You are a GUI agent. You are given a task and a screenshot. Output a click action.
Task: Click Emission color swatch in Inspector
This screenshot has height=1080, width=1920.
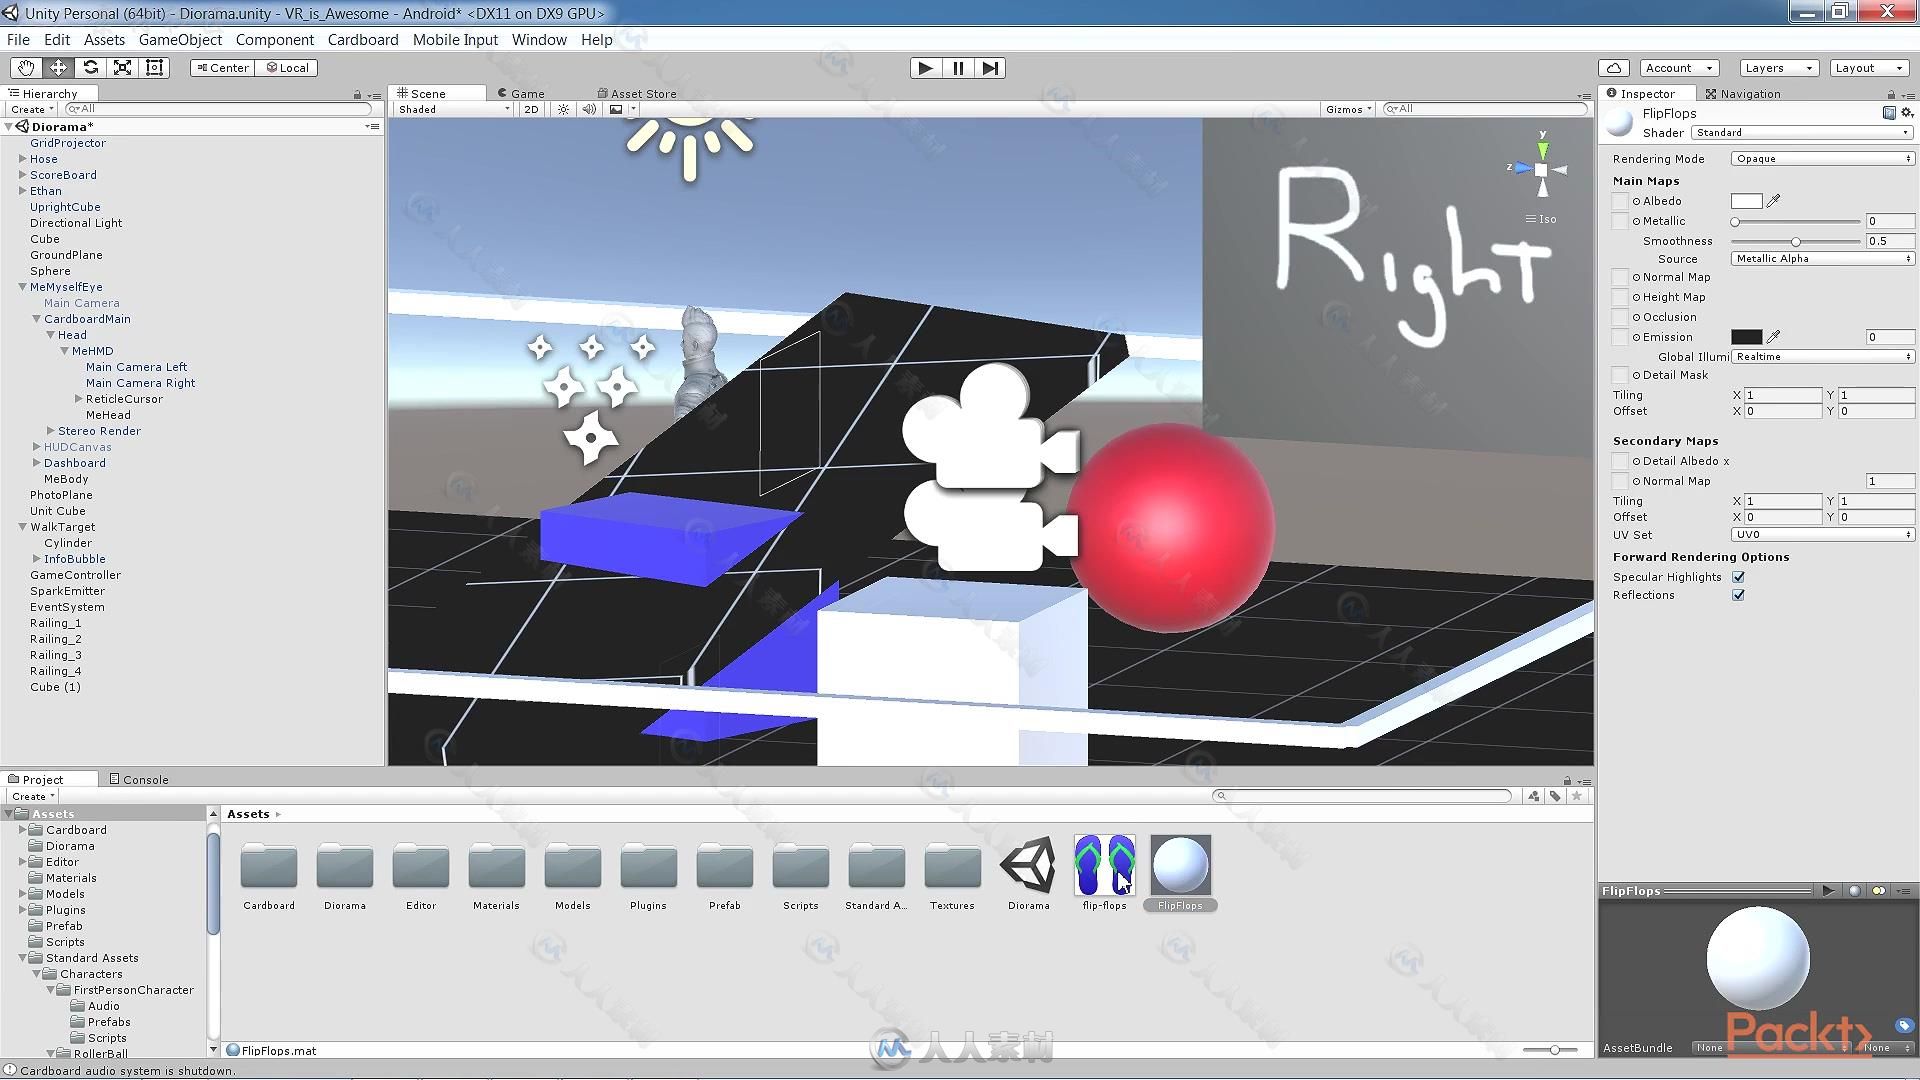coord(1746,336)
